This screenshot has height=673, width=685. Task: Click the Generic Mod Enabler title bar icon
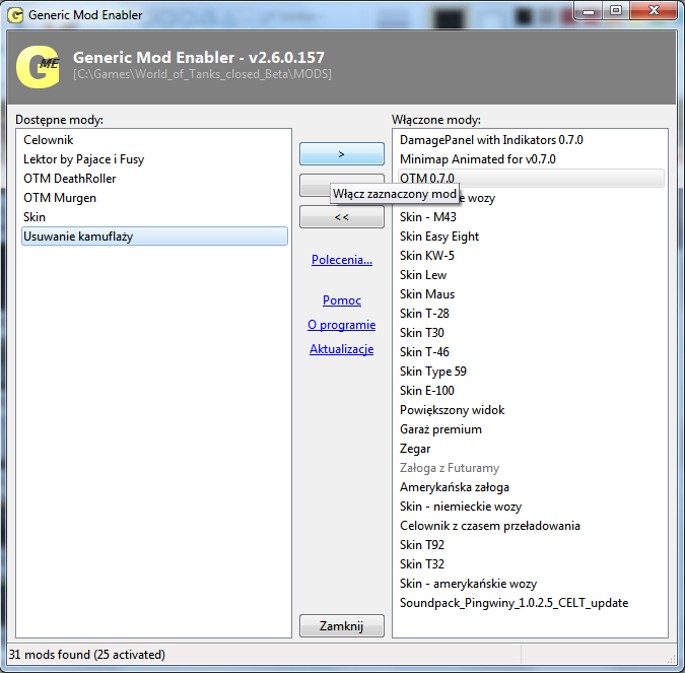16,15
